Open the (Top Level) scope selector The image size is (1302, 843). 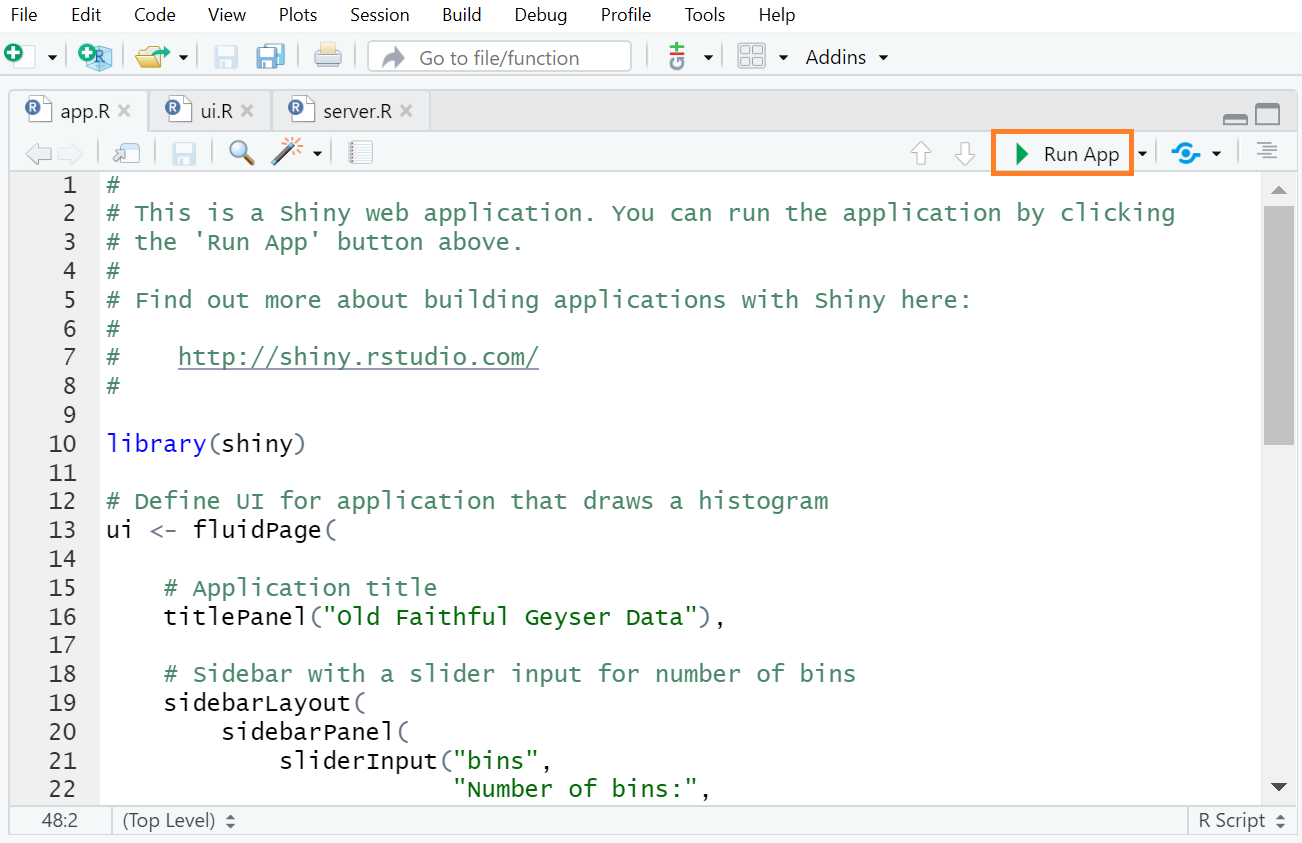tap(179, 821)
